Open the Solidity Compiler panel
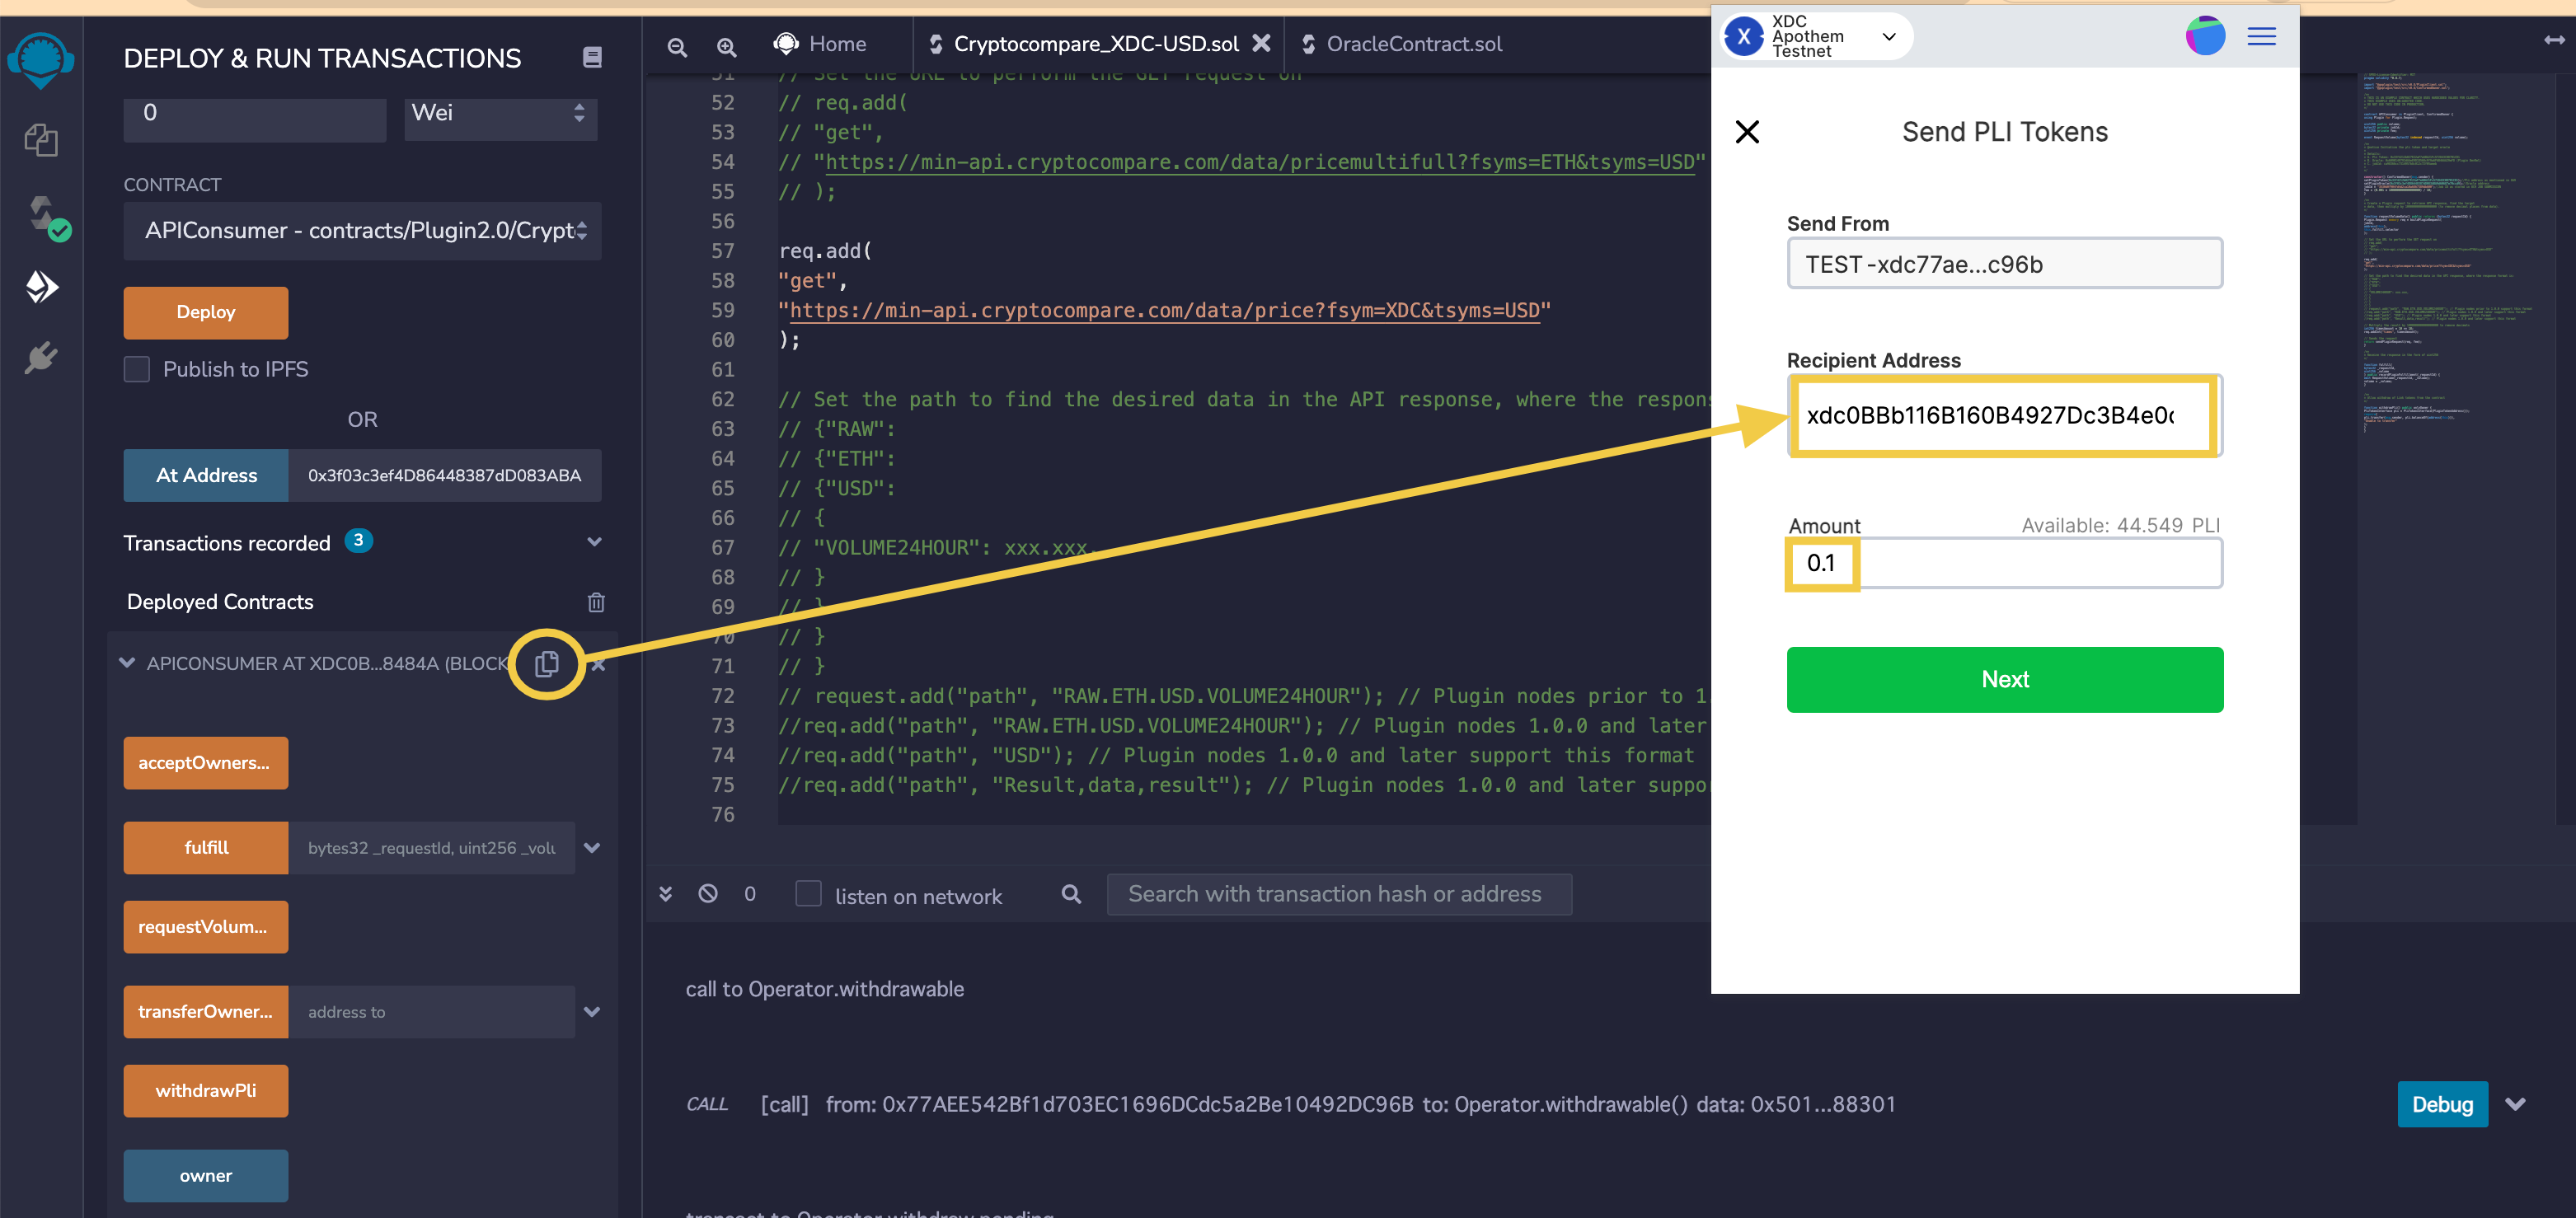 click(40, 215)
